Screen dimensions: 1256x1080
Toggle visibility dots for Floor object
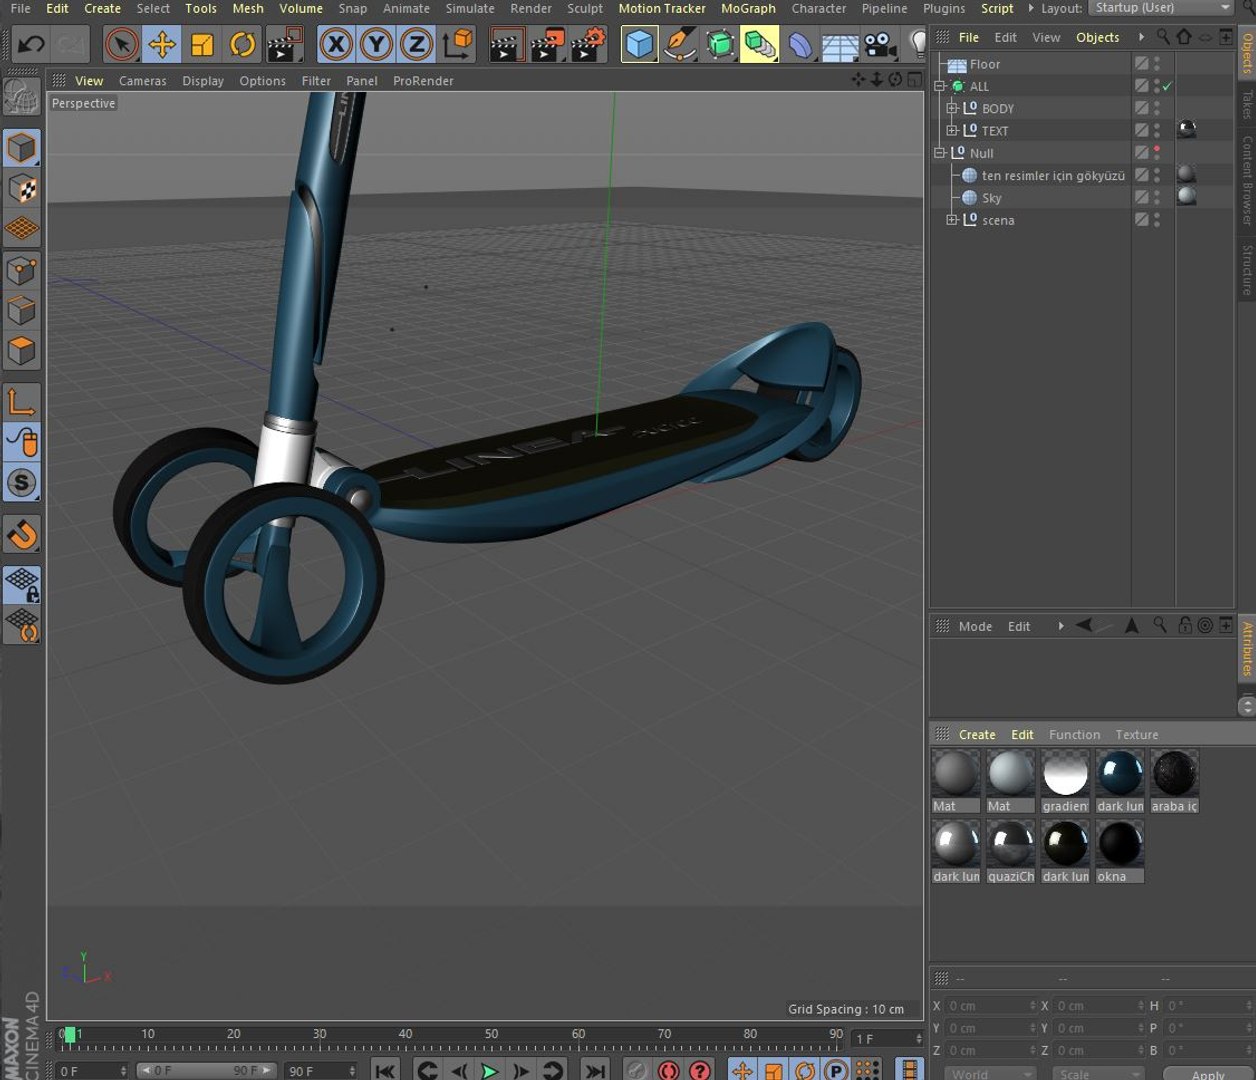1157,64
